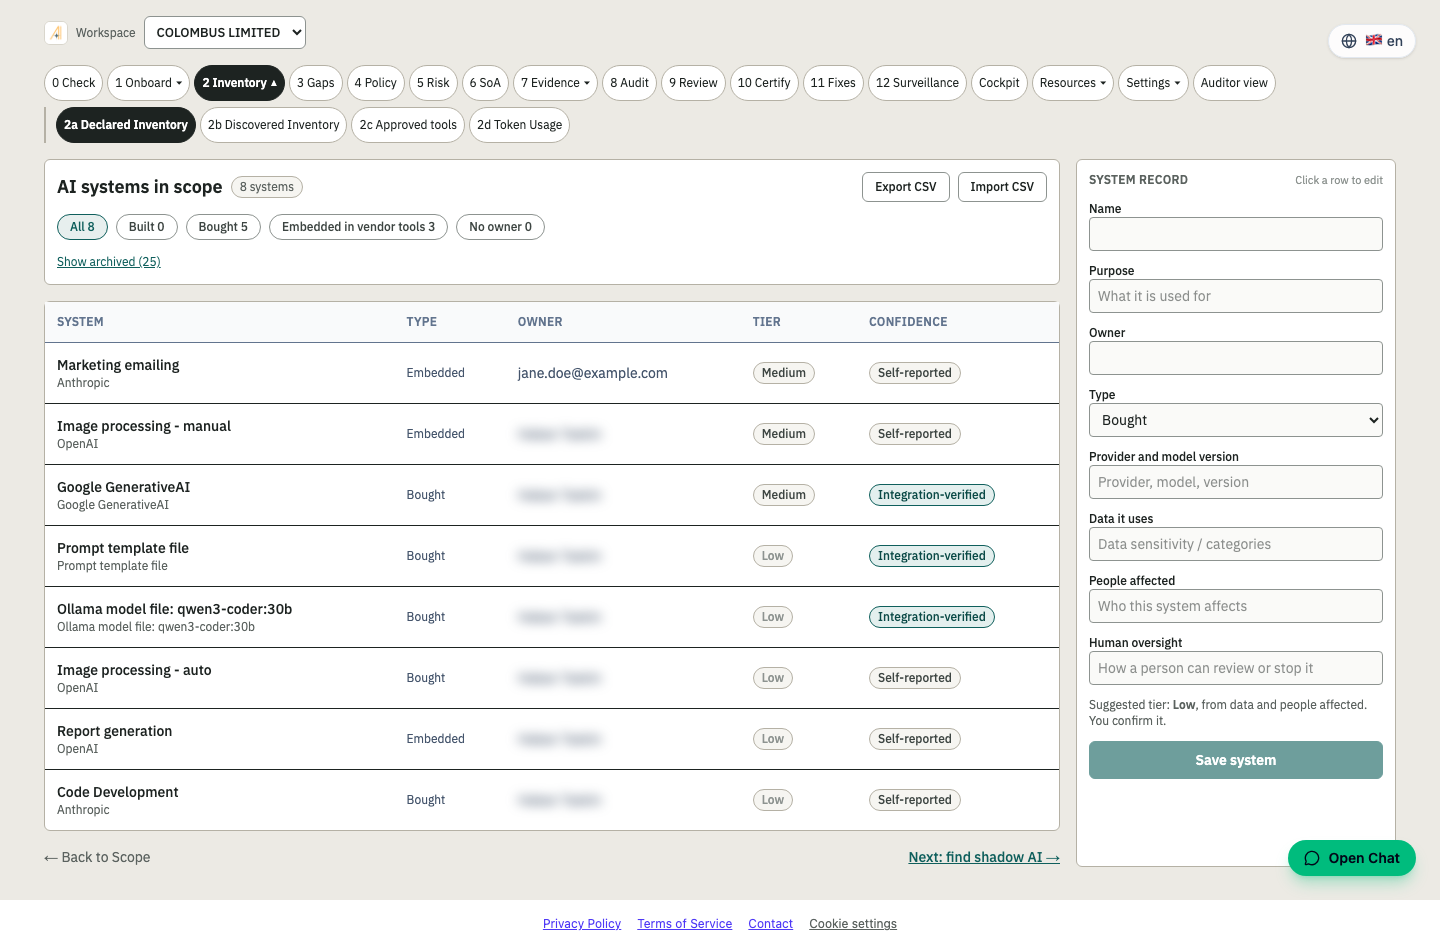1440x948 pixels.
Task: Open the Cockpit page
Action: pos(999,83)
